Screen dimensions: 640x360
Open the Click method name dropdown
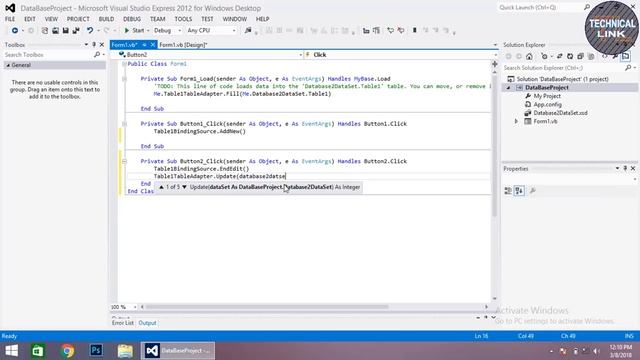coord(496,55)
